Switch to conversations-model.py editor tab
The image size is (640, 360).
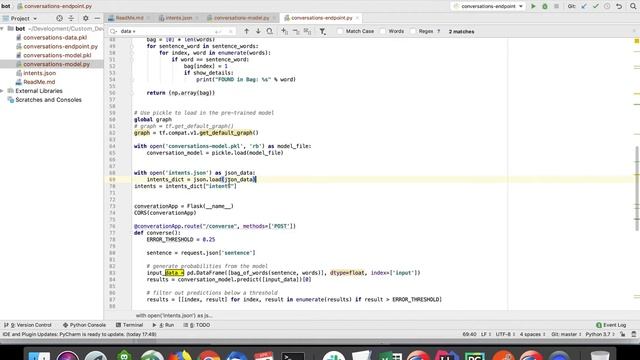(x=241, y=18)
